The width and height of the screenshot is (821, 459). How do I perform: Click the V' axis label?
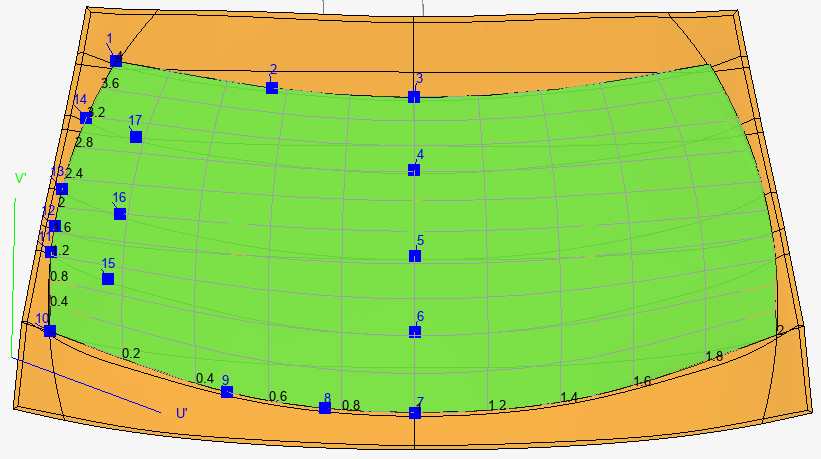[20, 179]
